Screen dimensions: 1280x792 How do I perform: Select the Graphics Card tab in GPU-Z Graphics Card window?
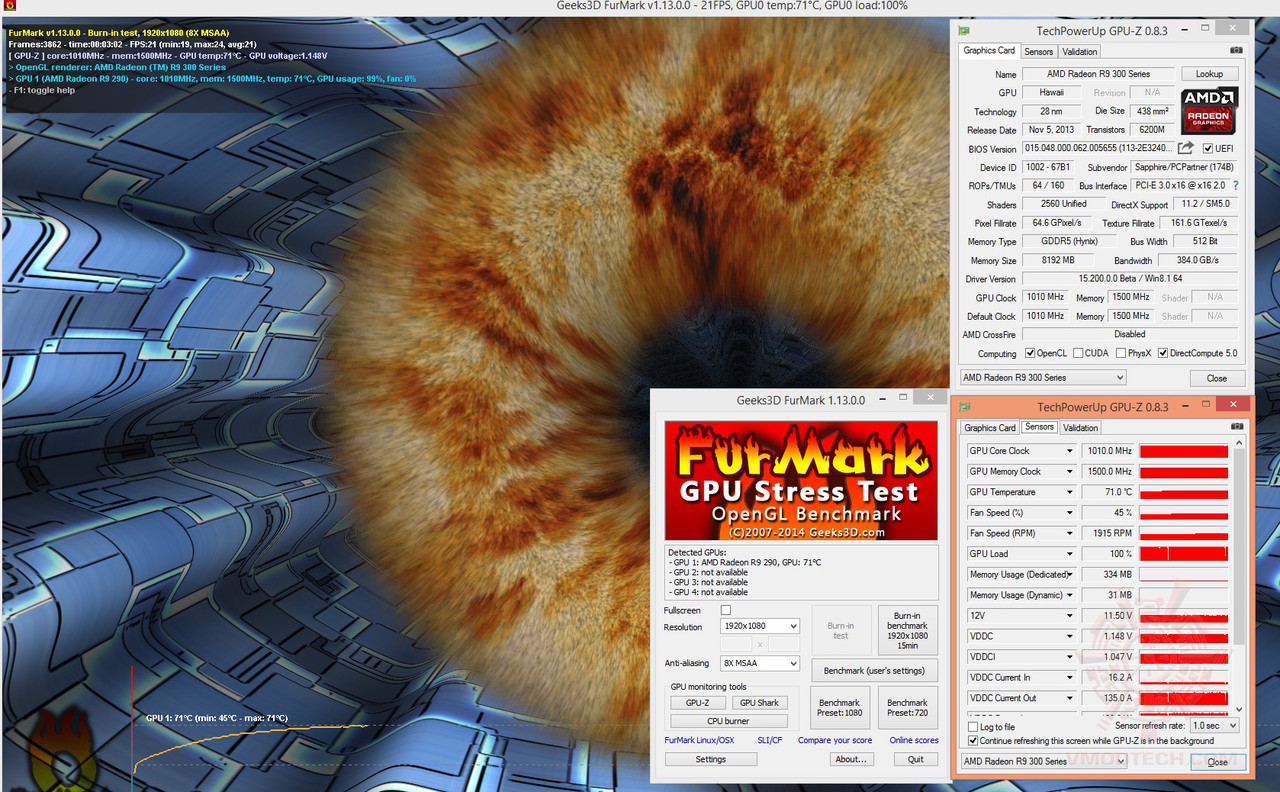(x=989, y=50)
